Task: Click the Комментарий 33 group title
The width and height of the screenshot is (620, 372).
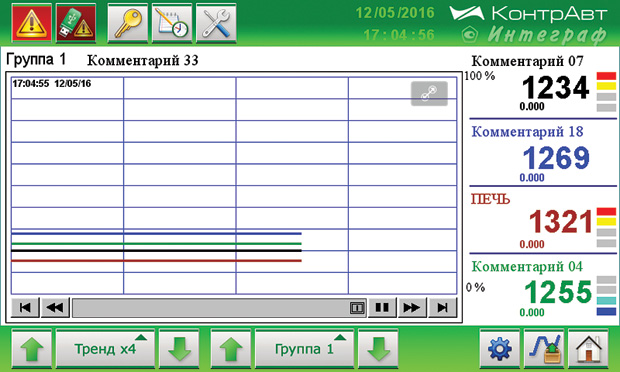Action: tap(143, 60)
